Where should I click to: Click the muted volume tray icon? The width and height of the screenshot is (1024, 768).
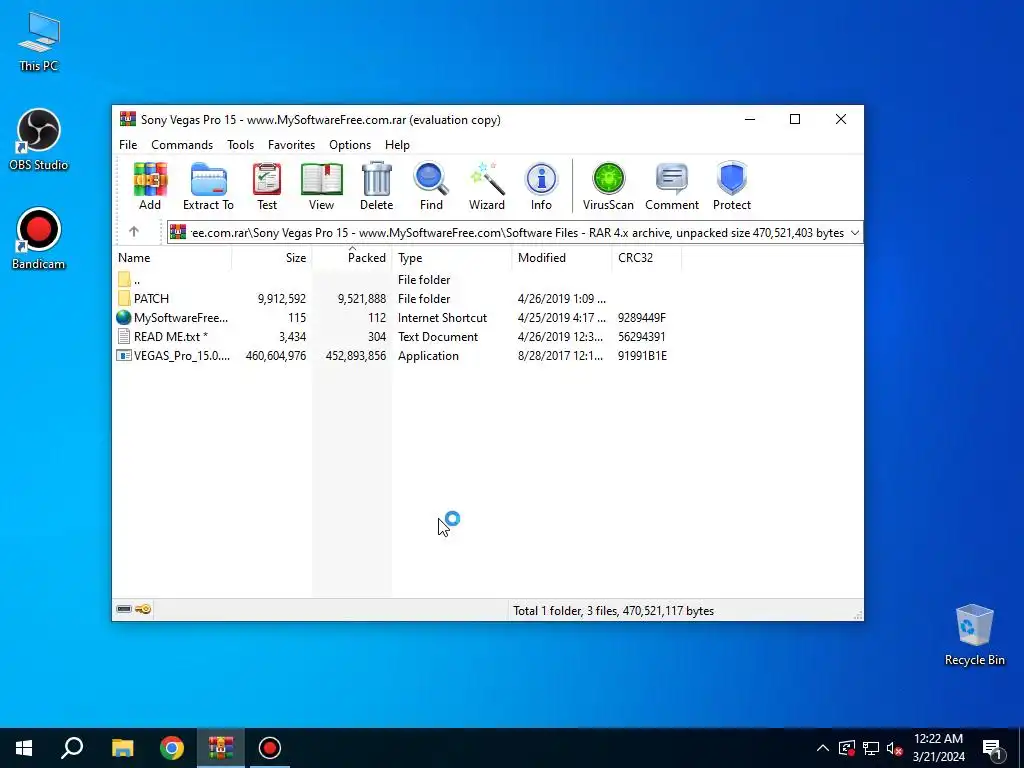894,748
